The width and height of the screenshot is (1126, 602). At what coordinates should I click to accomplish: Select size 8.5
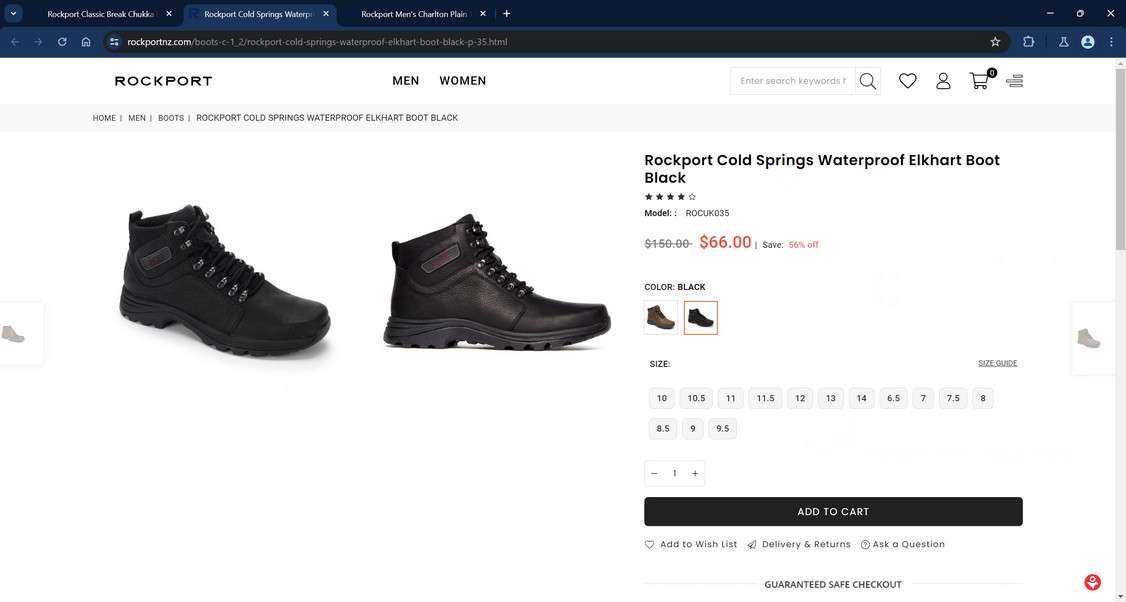point(663,428)
